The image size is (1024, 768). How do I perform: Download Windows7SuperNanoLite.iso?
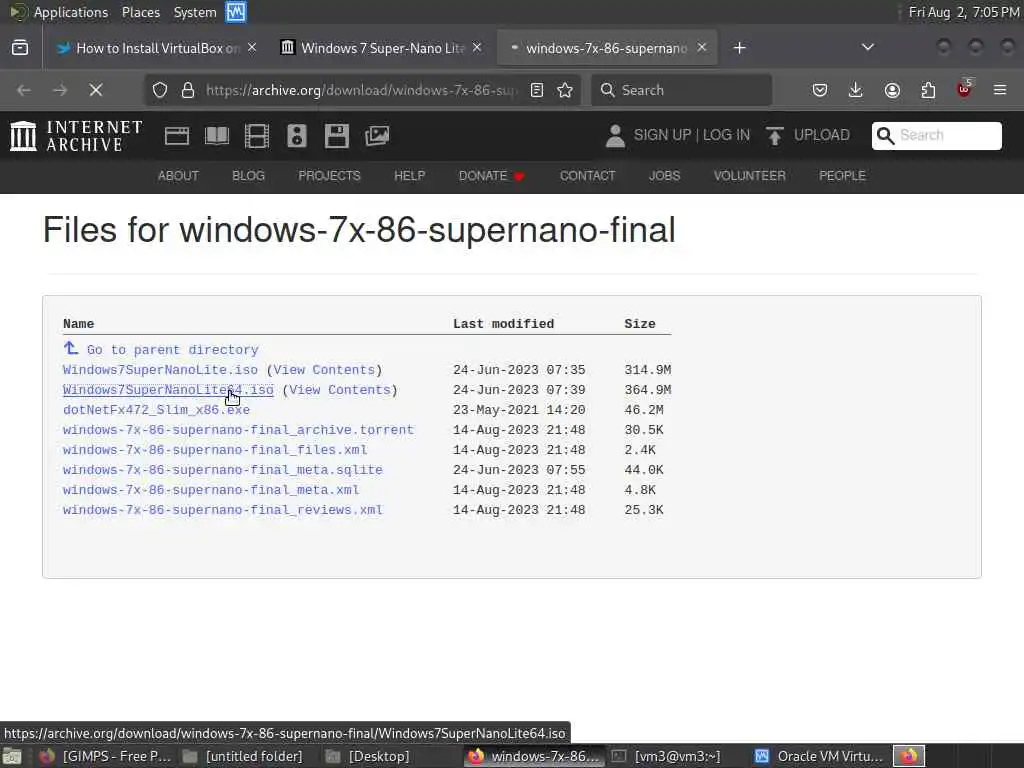tap(160, 370)
